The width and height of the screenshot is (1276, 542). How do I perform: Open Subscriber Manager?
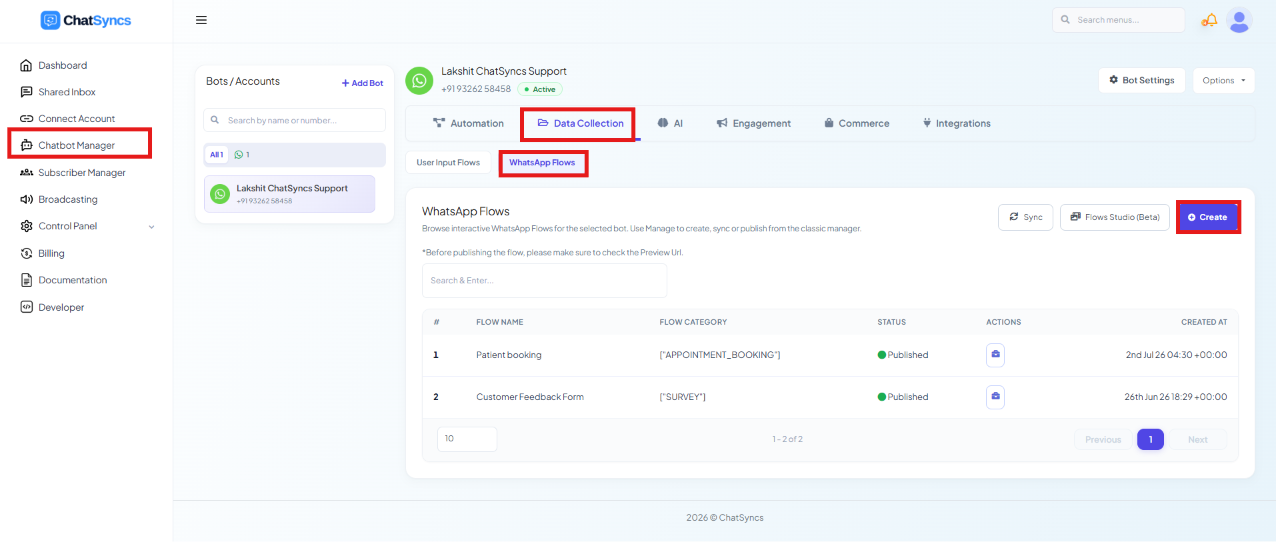[82, 173]
